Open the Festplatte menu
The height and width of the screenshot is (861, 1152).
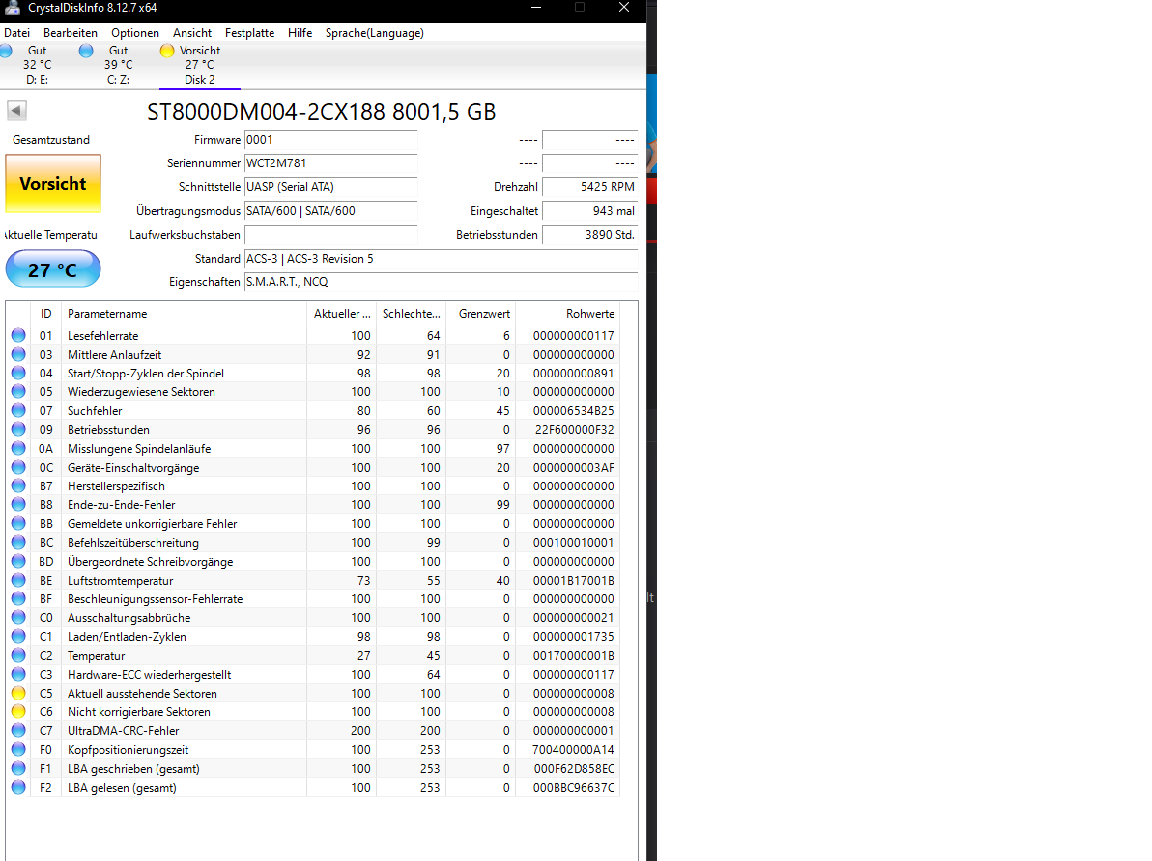point(250,33)
